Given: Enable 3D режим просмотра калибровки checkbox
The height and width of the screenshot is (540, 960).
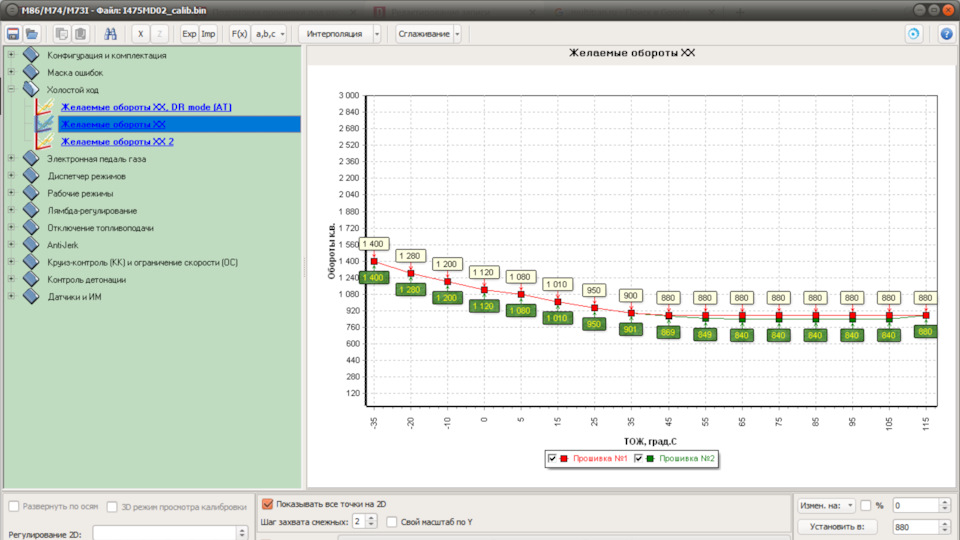Looking at the screenshot, I should click(x=112, y=506).
